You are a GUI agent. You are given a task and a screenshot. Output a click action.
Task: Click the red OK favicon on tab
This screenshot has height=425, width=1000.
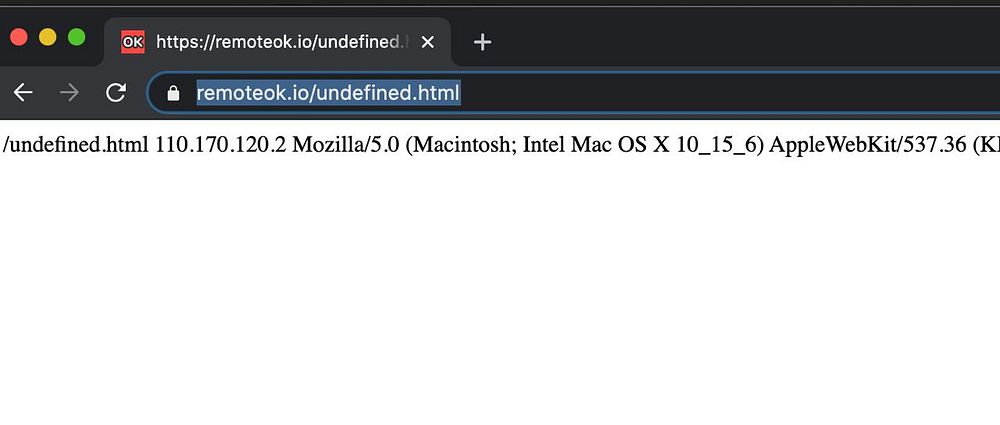click(132, 42)
